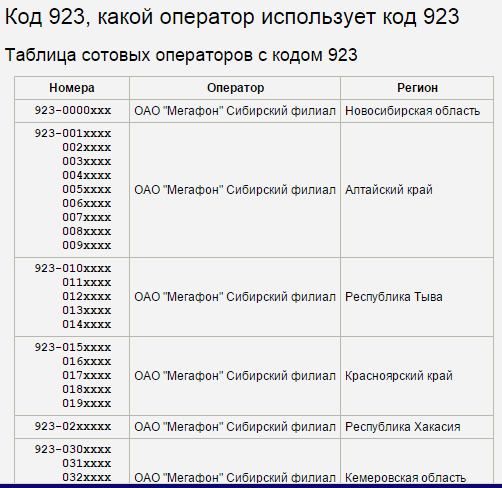Select number cell '923-0000xxx'
Viewport: 502px width, 488px height.
click(73, 110)
